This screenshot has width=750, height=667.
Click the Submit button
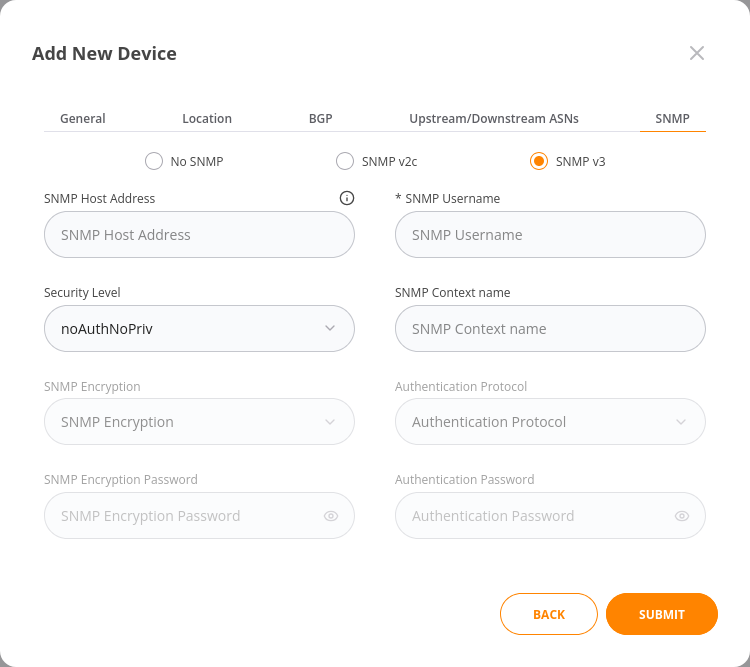pyautogui.click(x=662, y=614)
